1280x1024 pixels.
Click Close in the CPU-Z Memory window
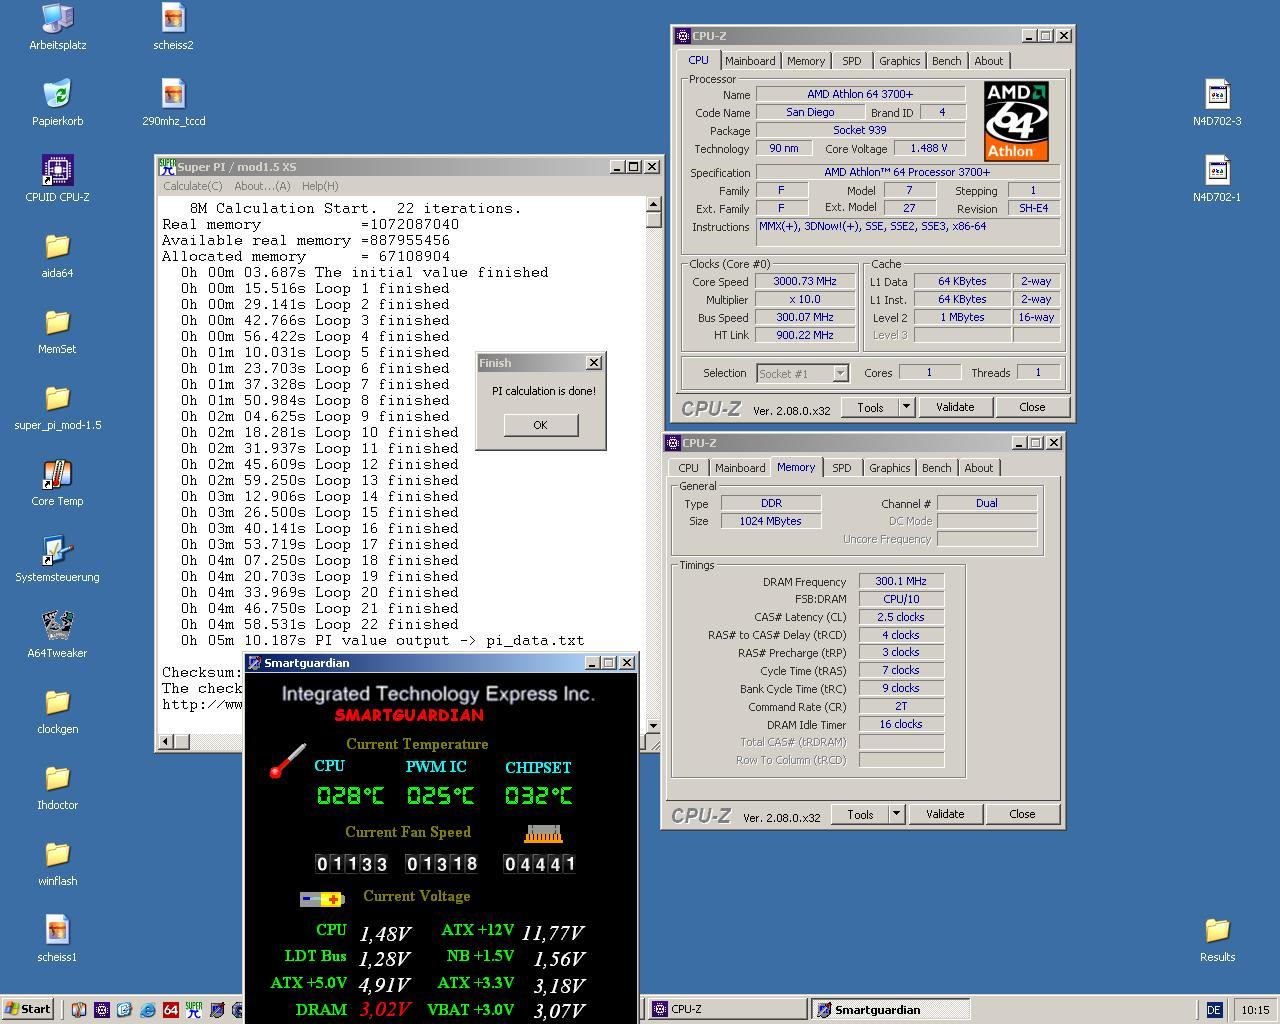point(1022,814)
